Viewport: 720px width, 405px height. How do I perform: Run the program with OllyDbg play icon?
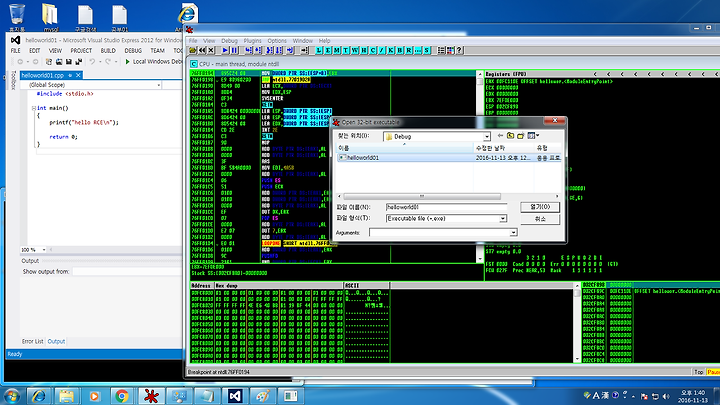click(225, 50)
